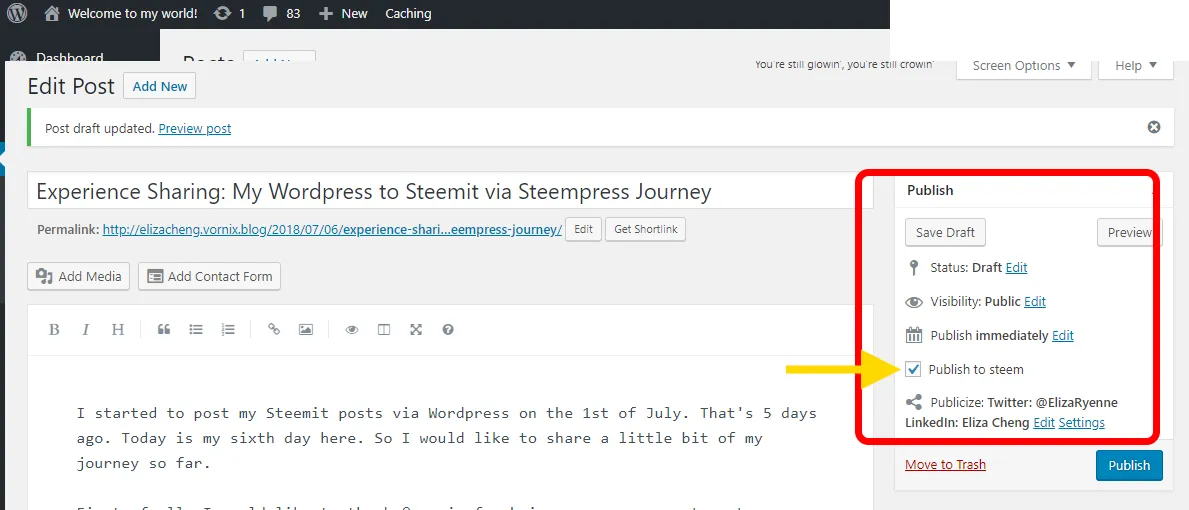Follow the Preview post link
The height and width of the screenshot is (510, 1189).
[195, 129]
